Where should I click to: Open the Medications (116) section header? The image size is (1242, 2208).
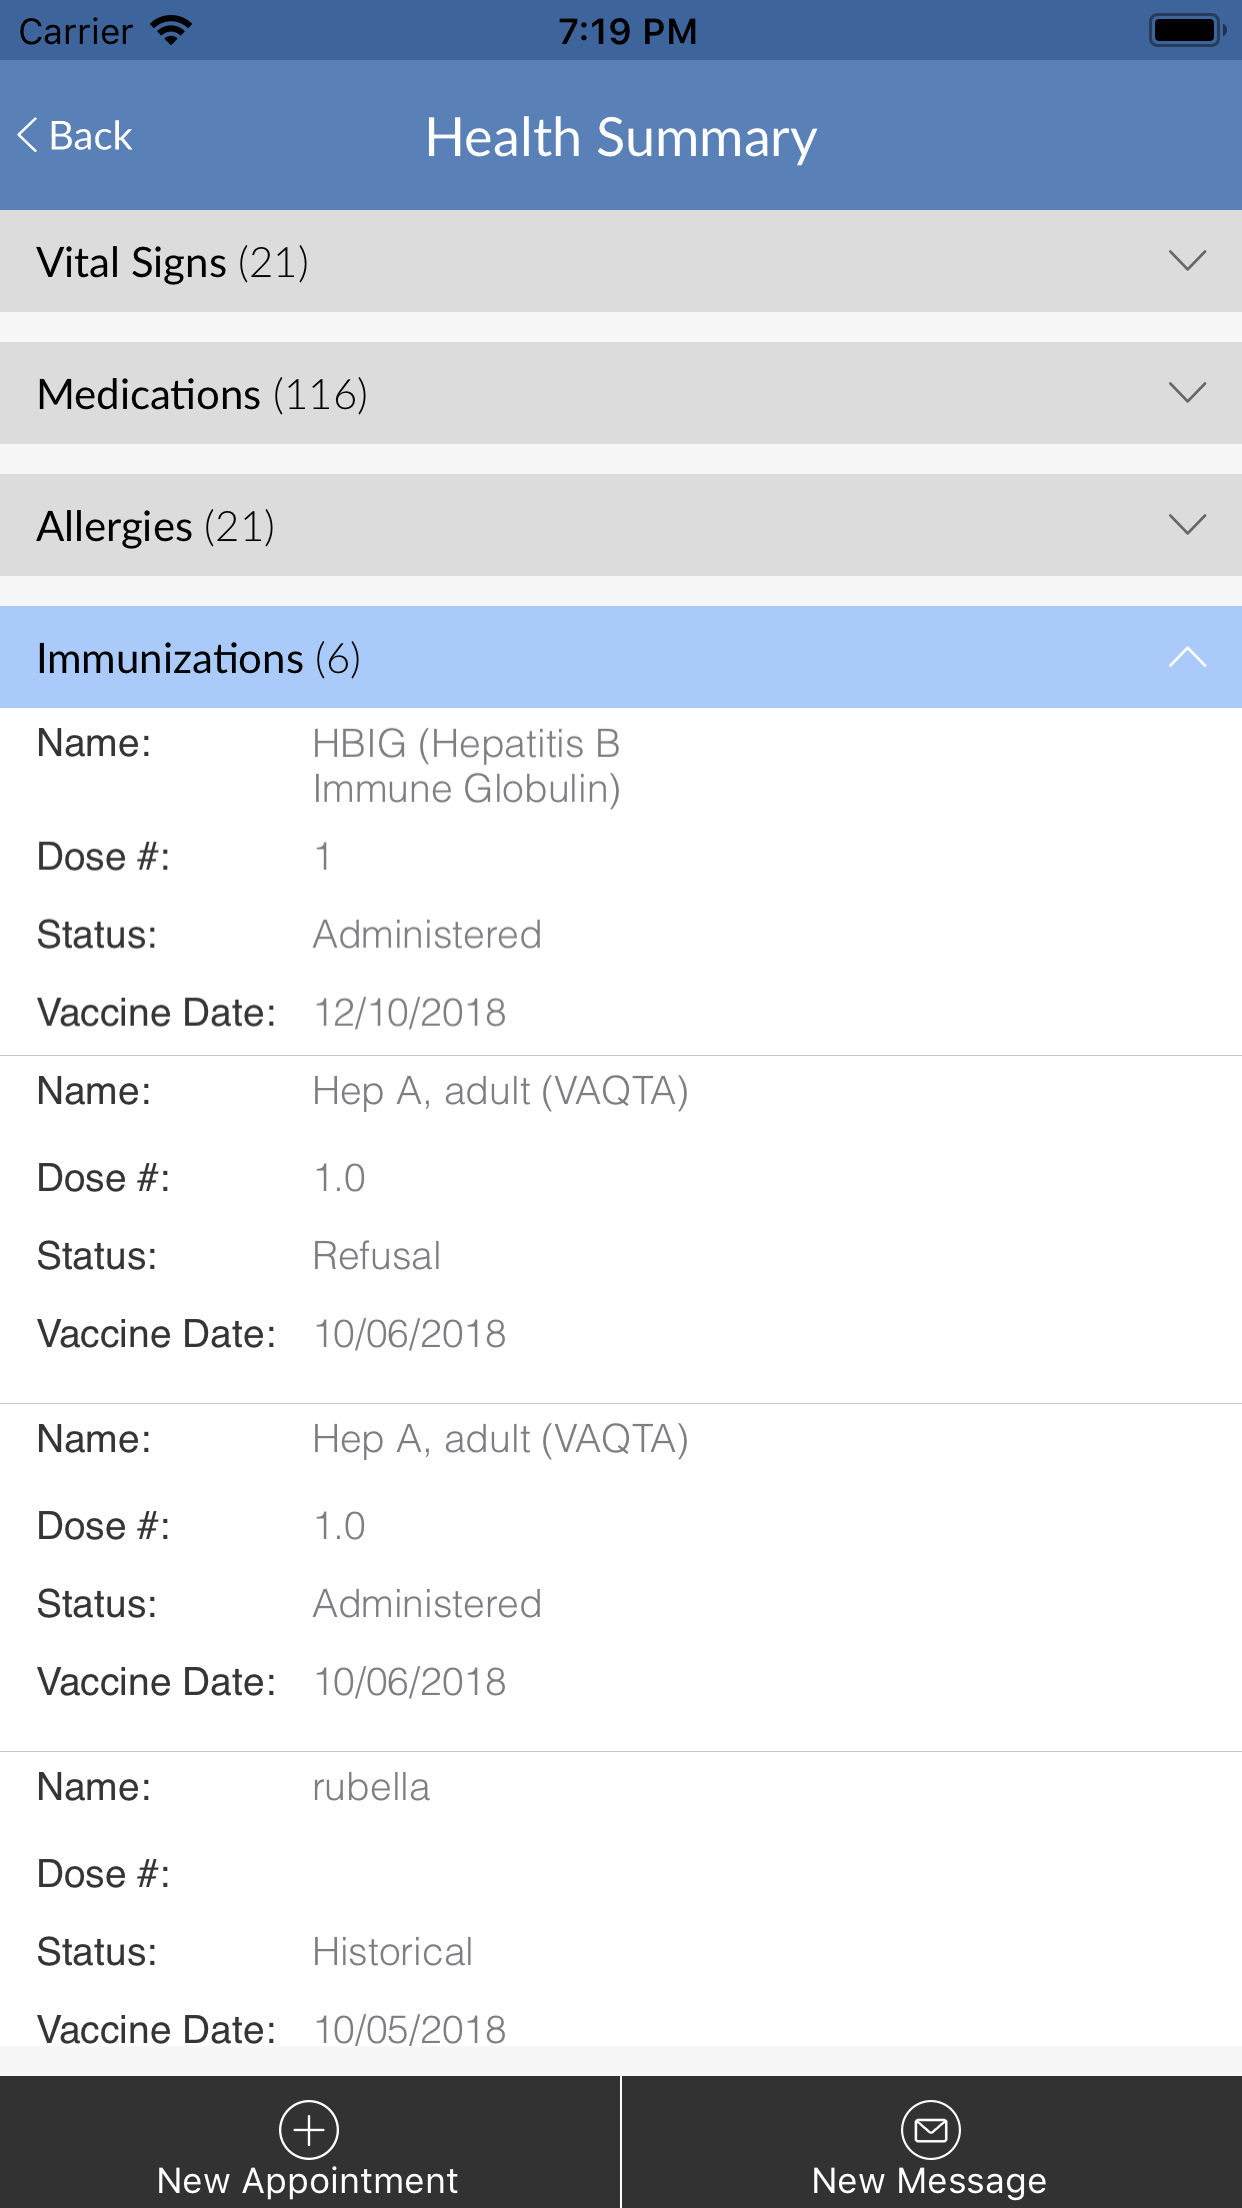pyautogui.click(x=203, y=395)
